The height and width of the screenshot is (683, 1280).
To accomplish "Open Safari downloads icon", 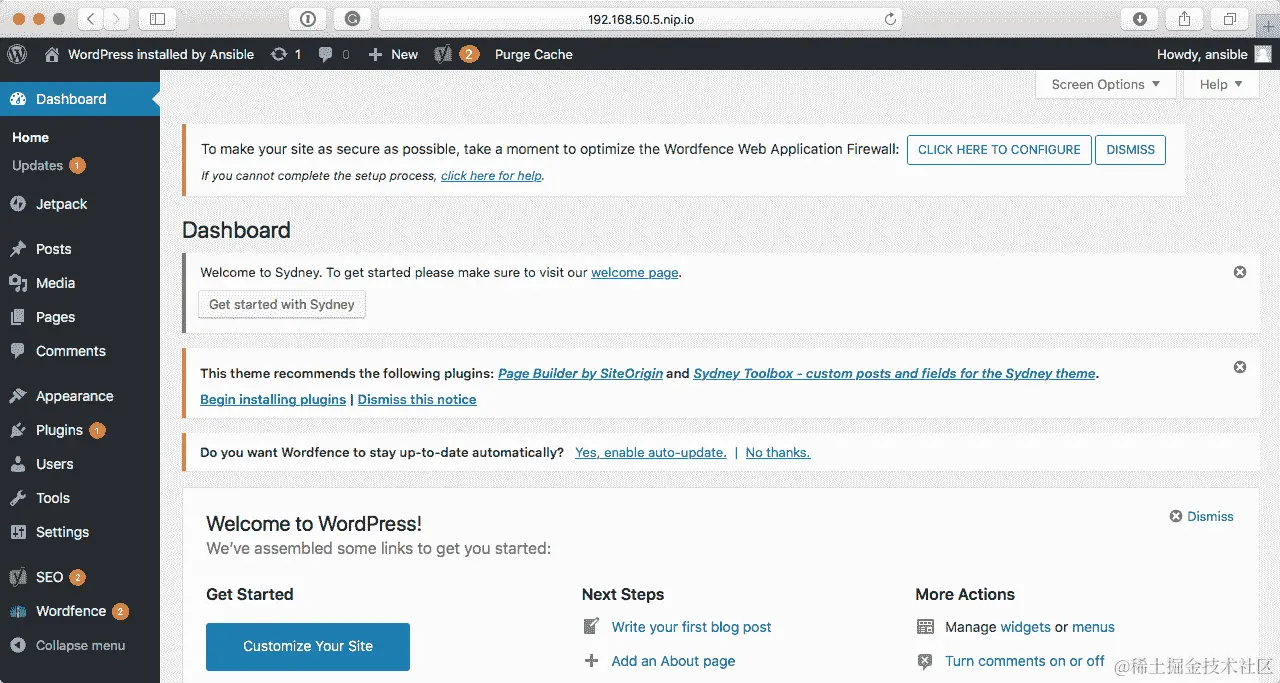I will [1140, 19].
